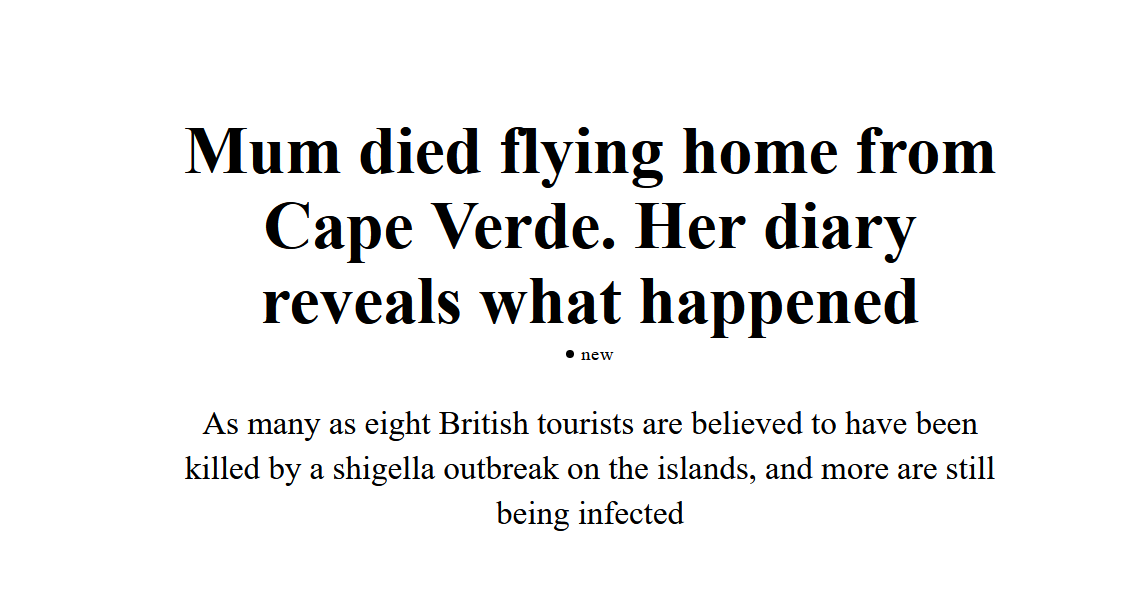This screenshot has height=601, width=1138.
Task: Click the "new" label under the headline
Action: tap(597, 355)
